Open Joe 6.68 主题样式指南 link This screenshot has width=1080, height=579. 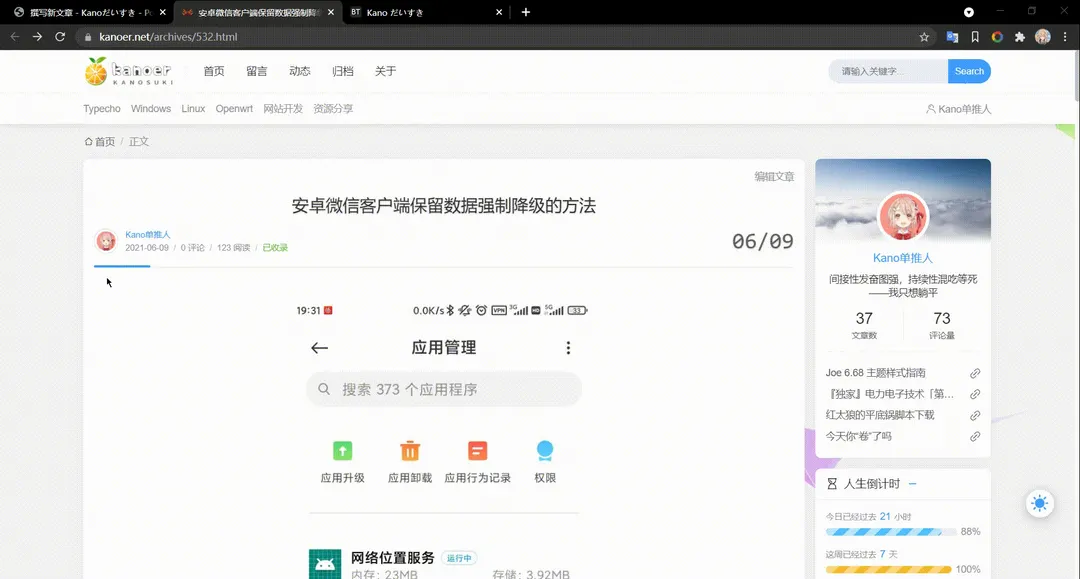(x=875, y=373)
